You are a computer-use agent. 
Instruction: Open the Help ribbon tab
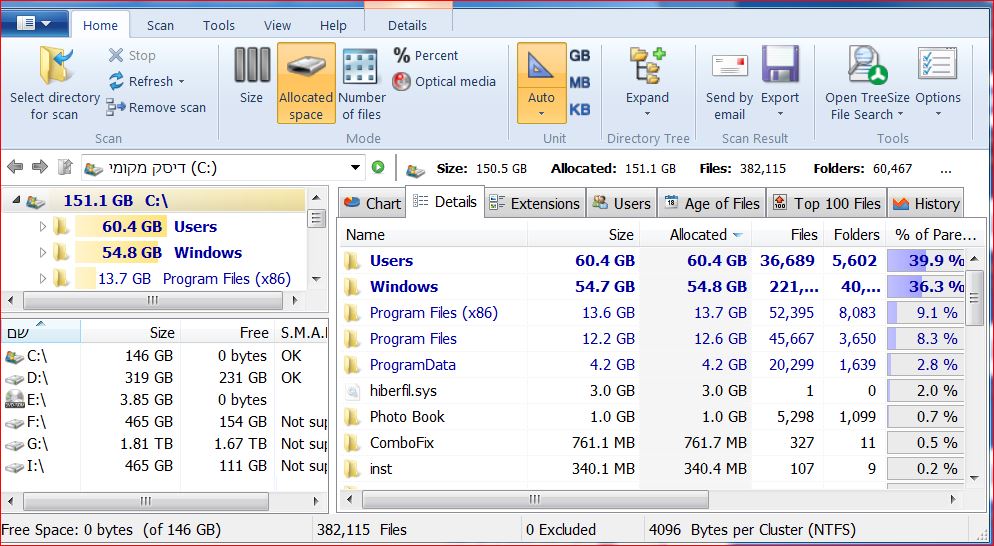333,25
